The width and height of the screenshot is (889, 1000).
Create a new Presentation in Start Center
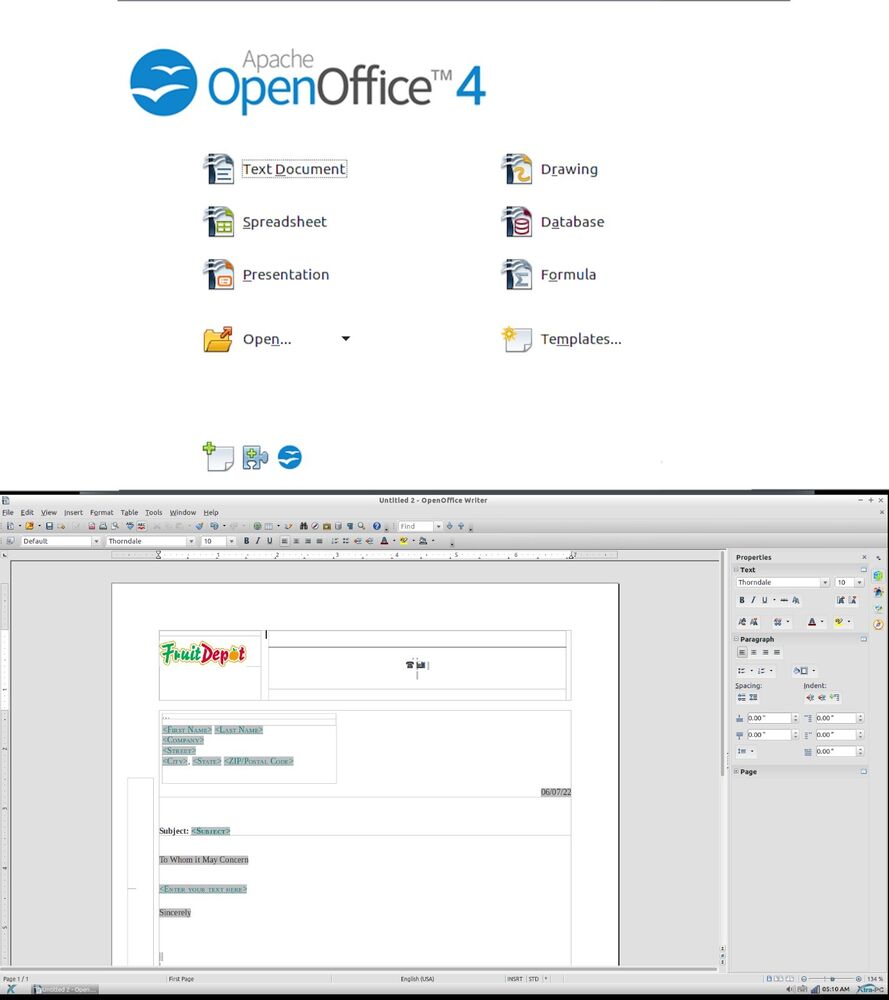tap(266, 275)
